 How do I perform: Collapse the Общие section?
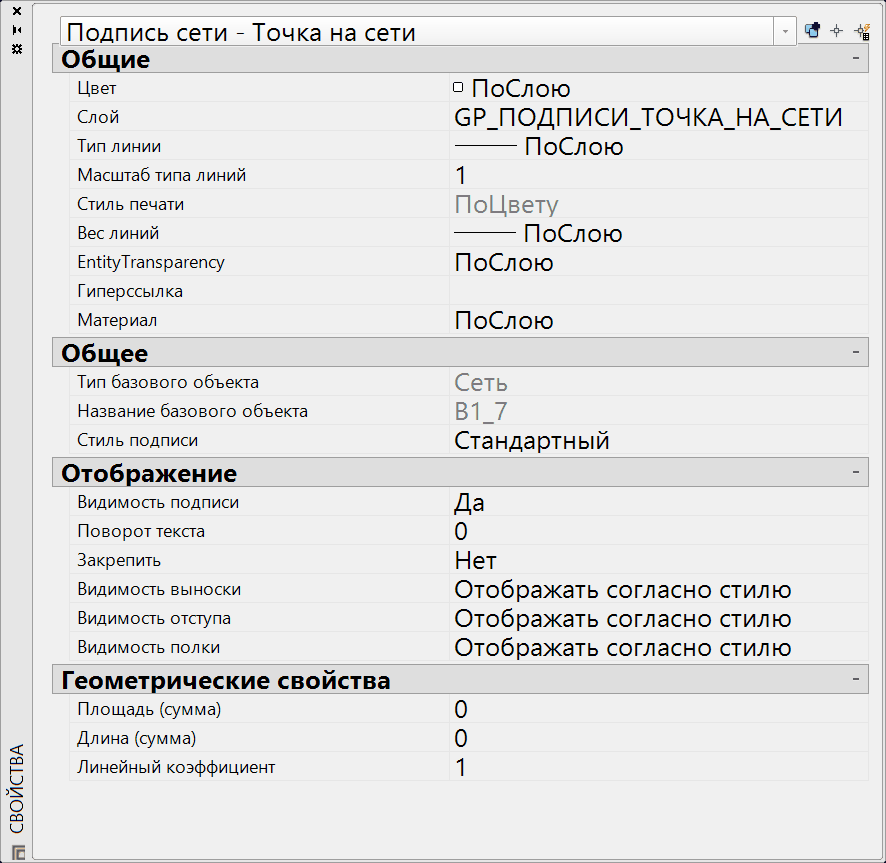(x=856, y=59)
